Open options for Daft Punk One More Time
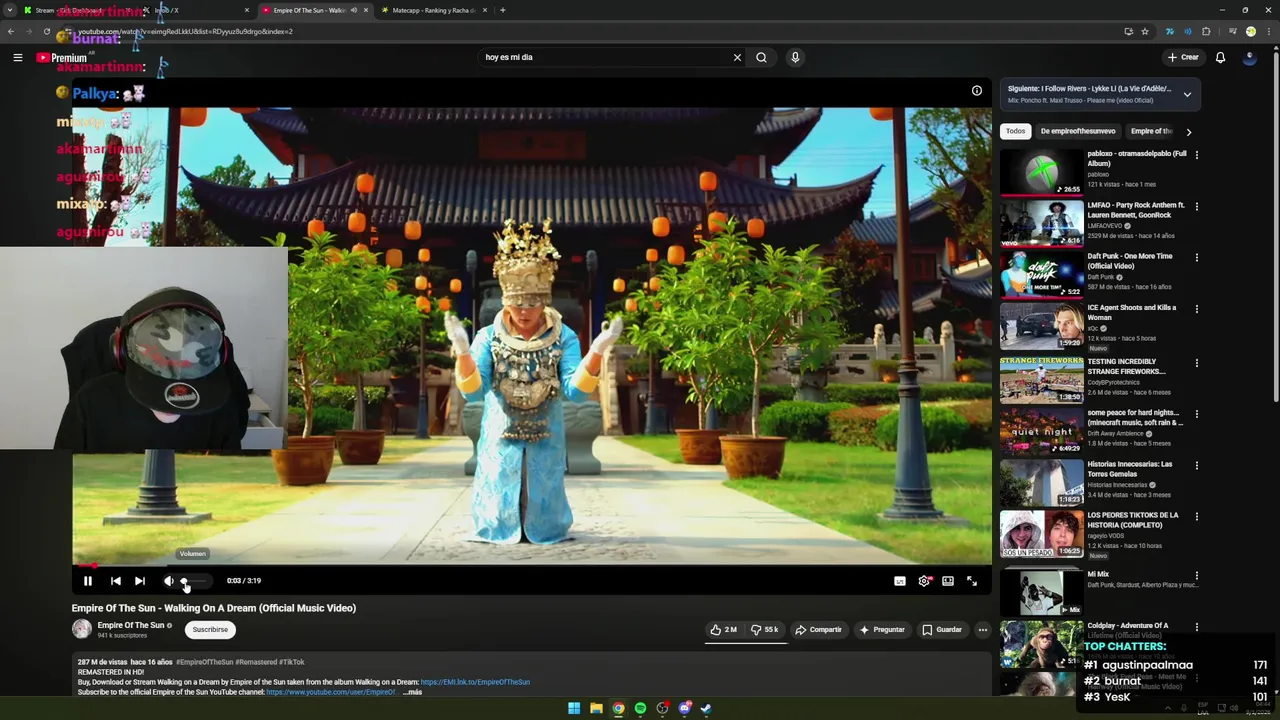 click(x=1196, y=257)
